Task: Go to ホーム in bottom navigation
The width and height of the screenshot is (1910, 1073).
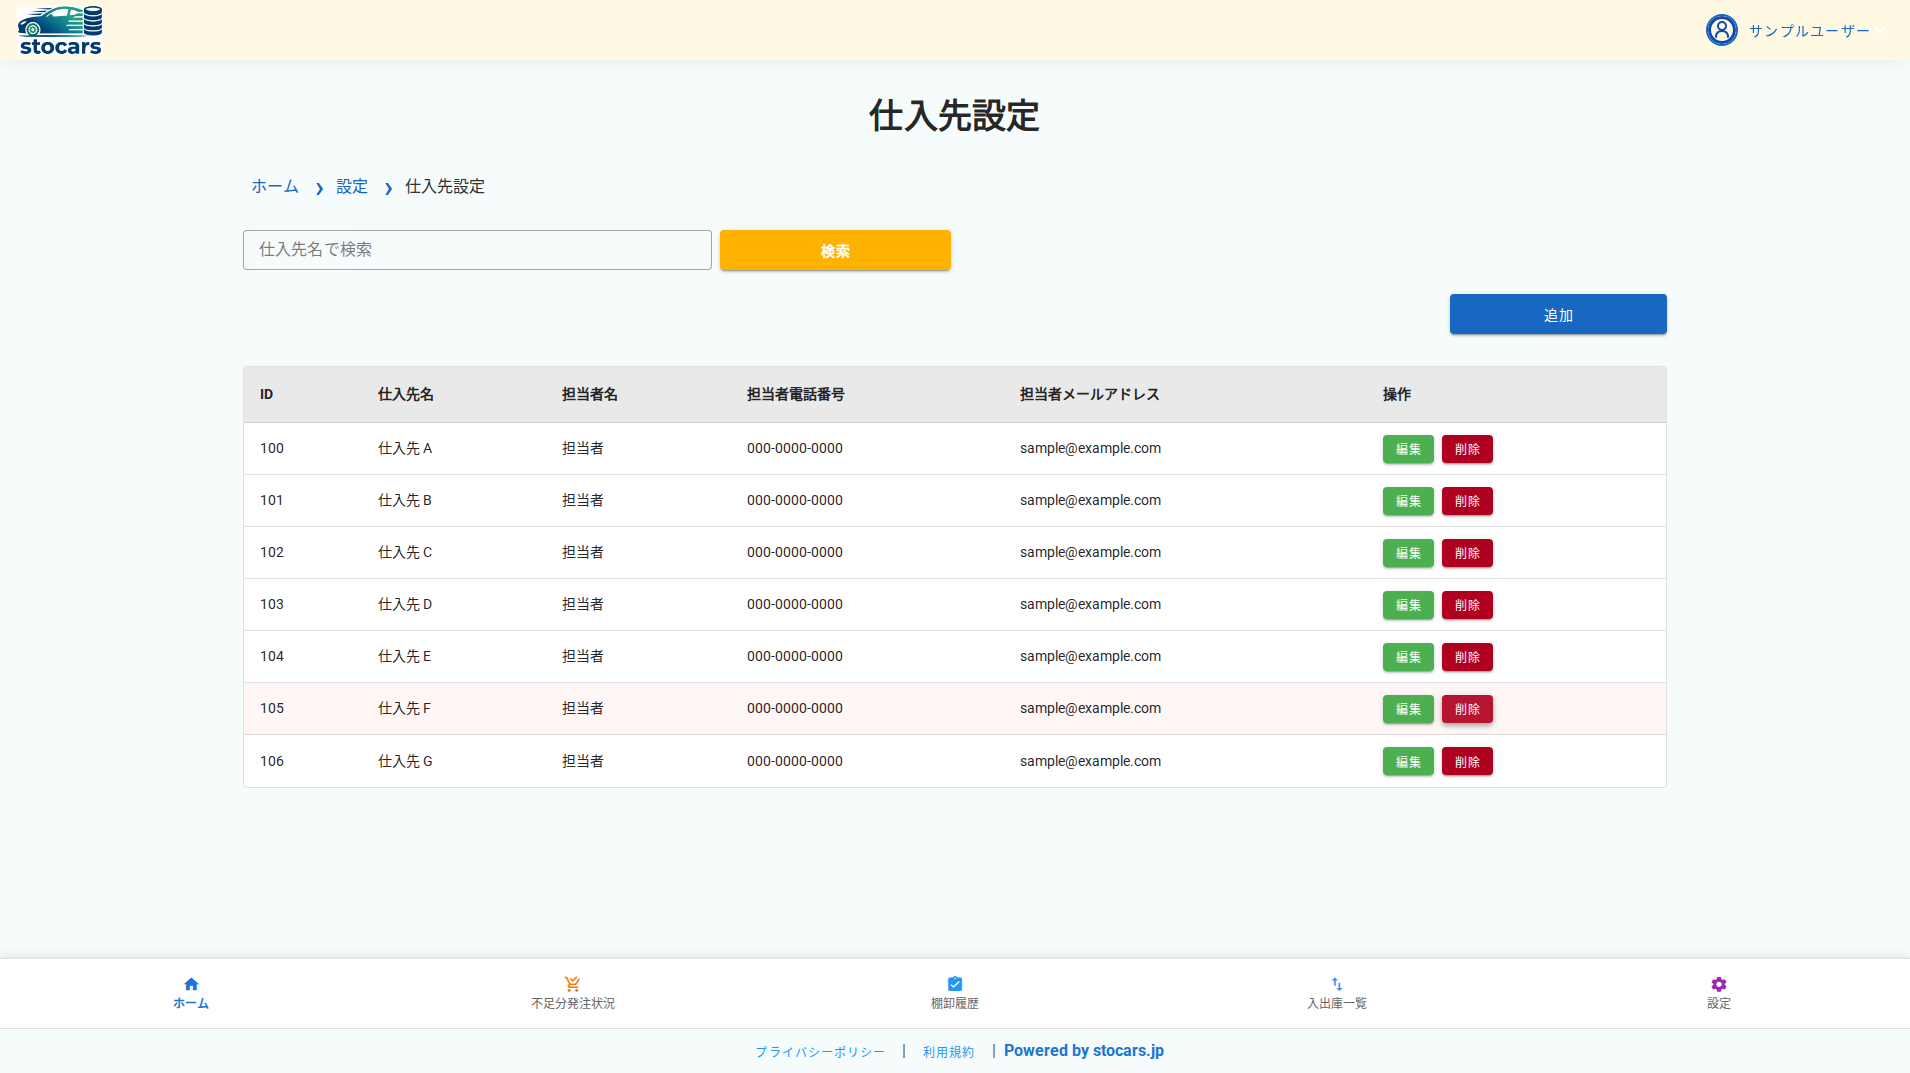Action: (191, 993)
